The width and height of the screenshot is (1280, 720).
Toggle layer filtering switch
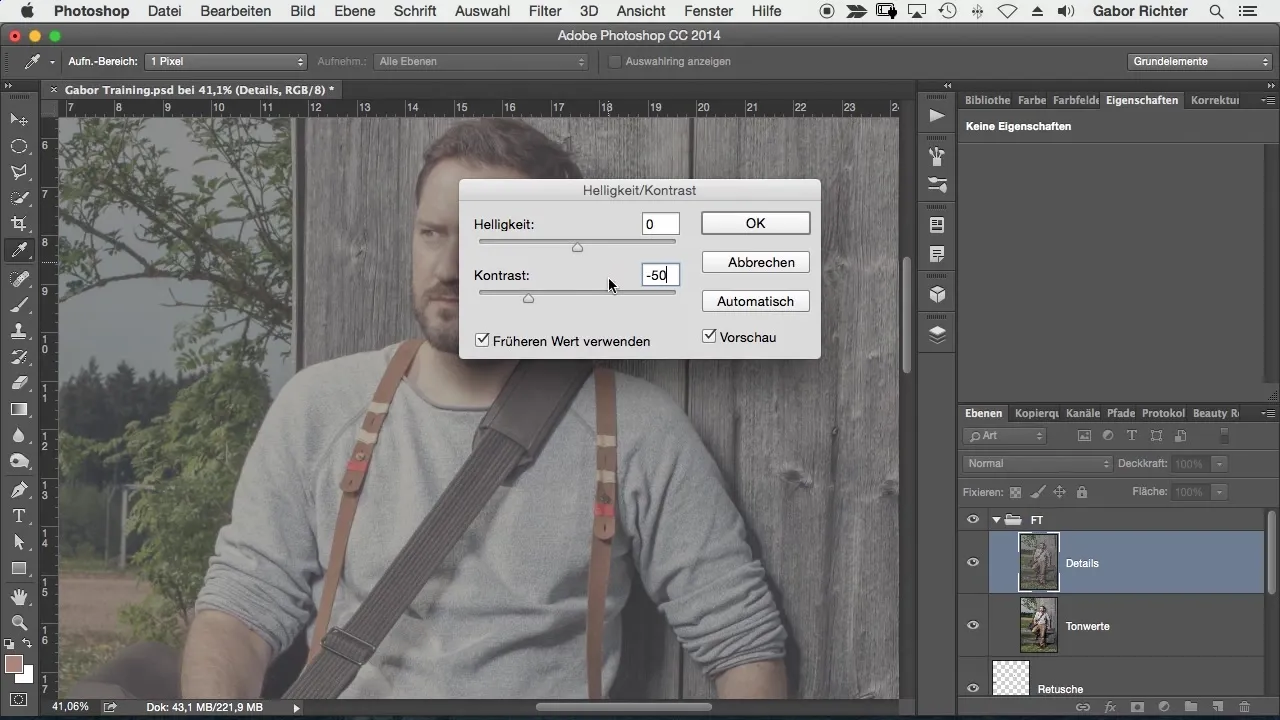pos(1226,436)
